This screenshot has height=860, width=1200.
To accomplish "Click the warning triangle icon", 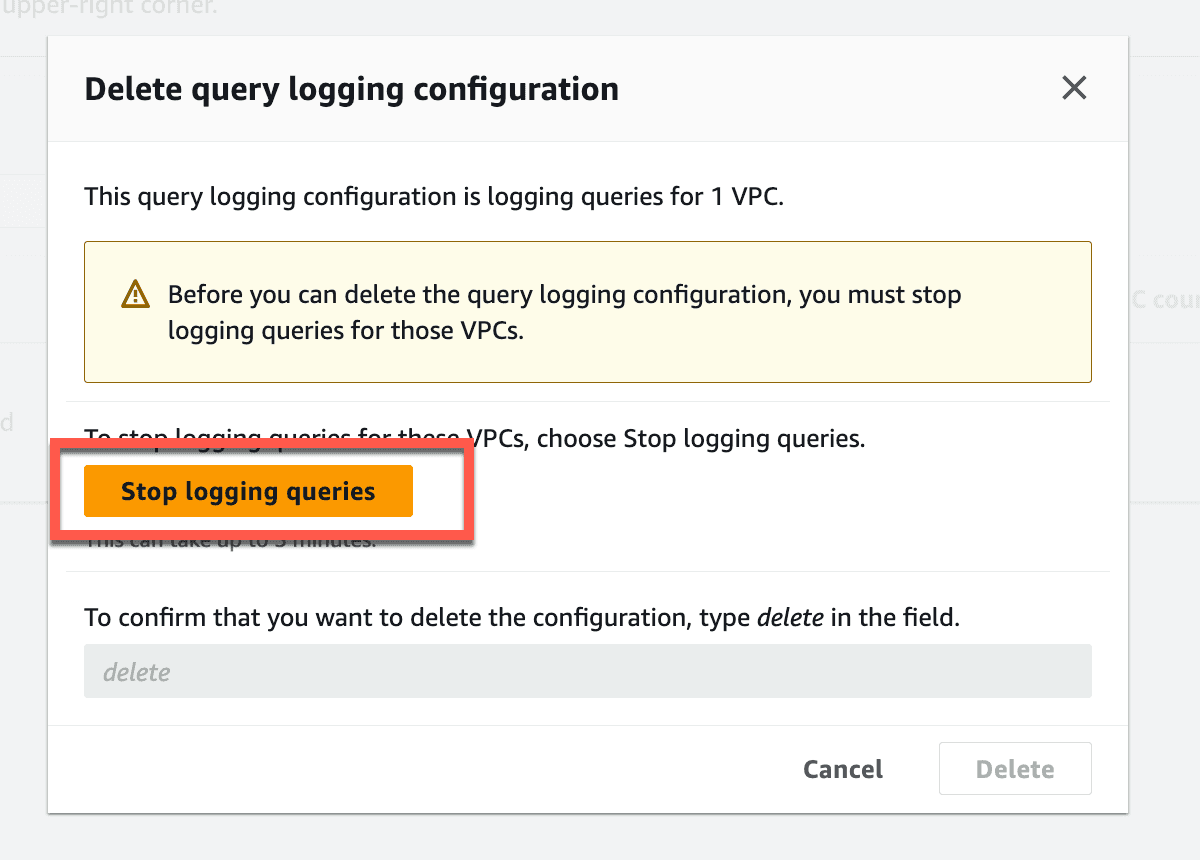I will pos(135,295).
